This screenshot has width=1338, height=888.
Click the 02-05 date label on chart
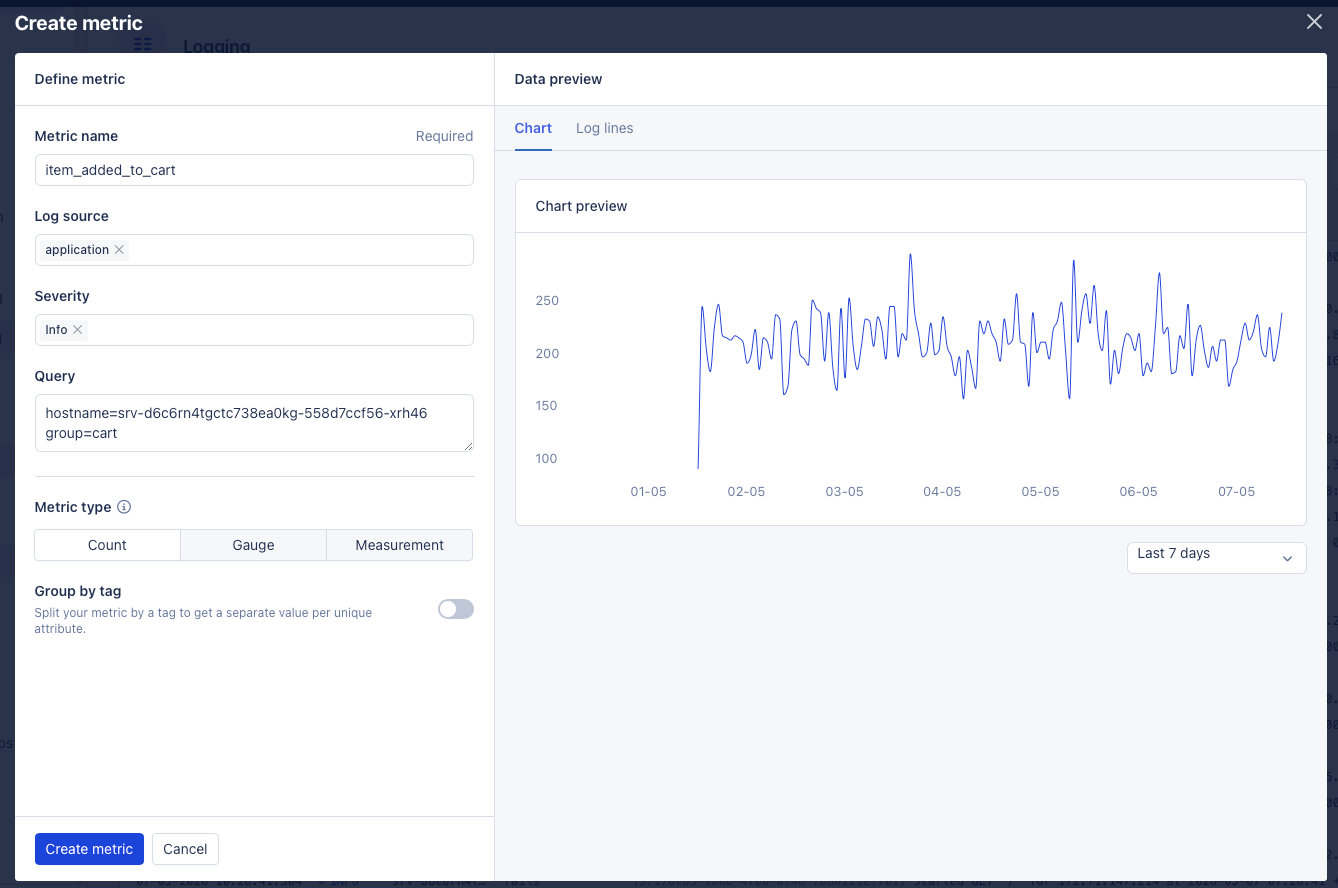tap(746, 492)
